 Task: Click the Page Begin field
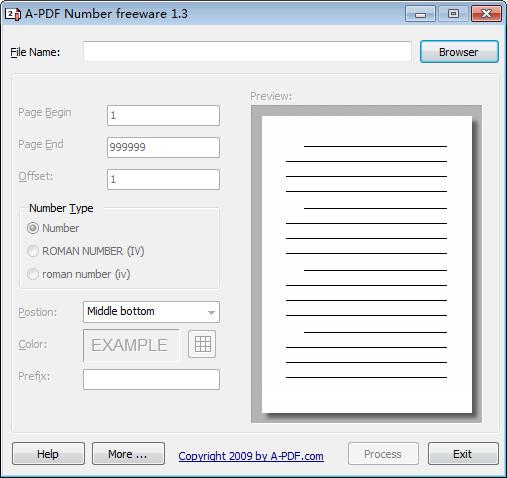coord(163,115)
